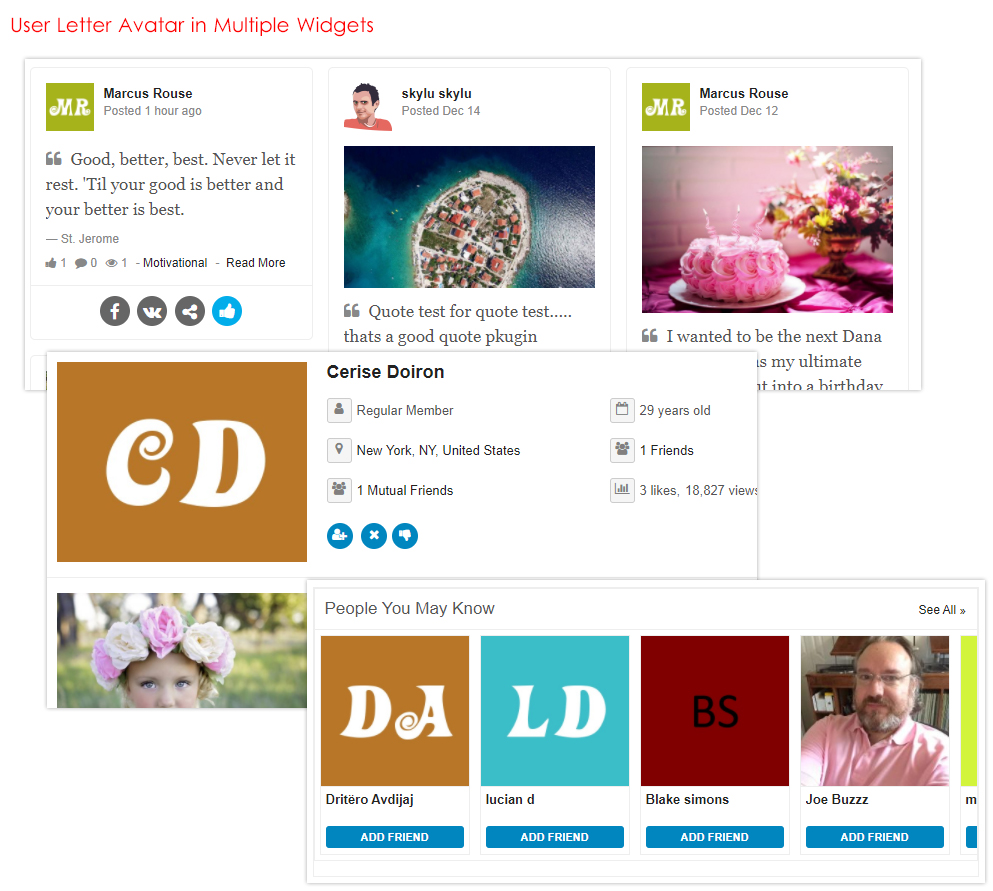Click the cancel X icon on Cerise profile

(374, 536)
